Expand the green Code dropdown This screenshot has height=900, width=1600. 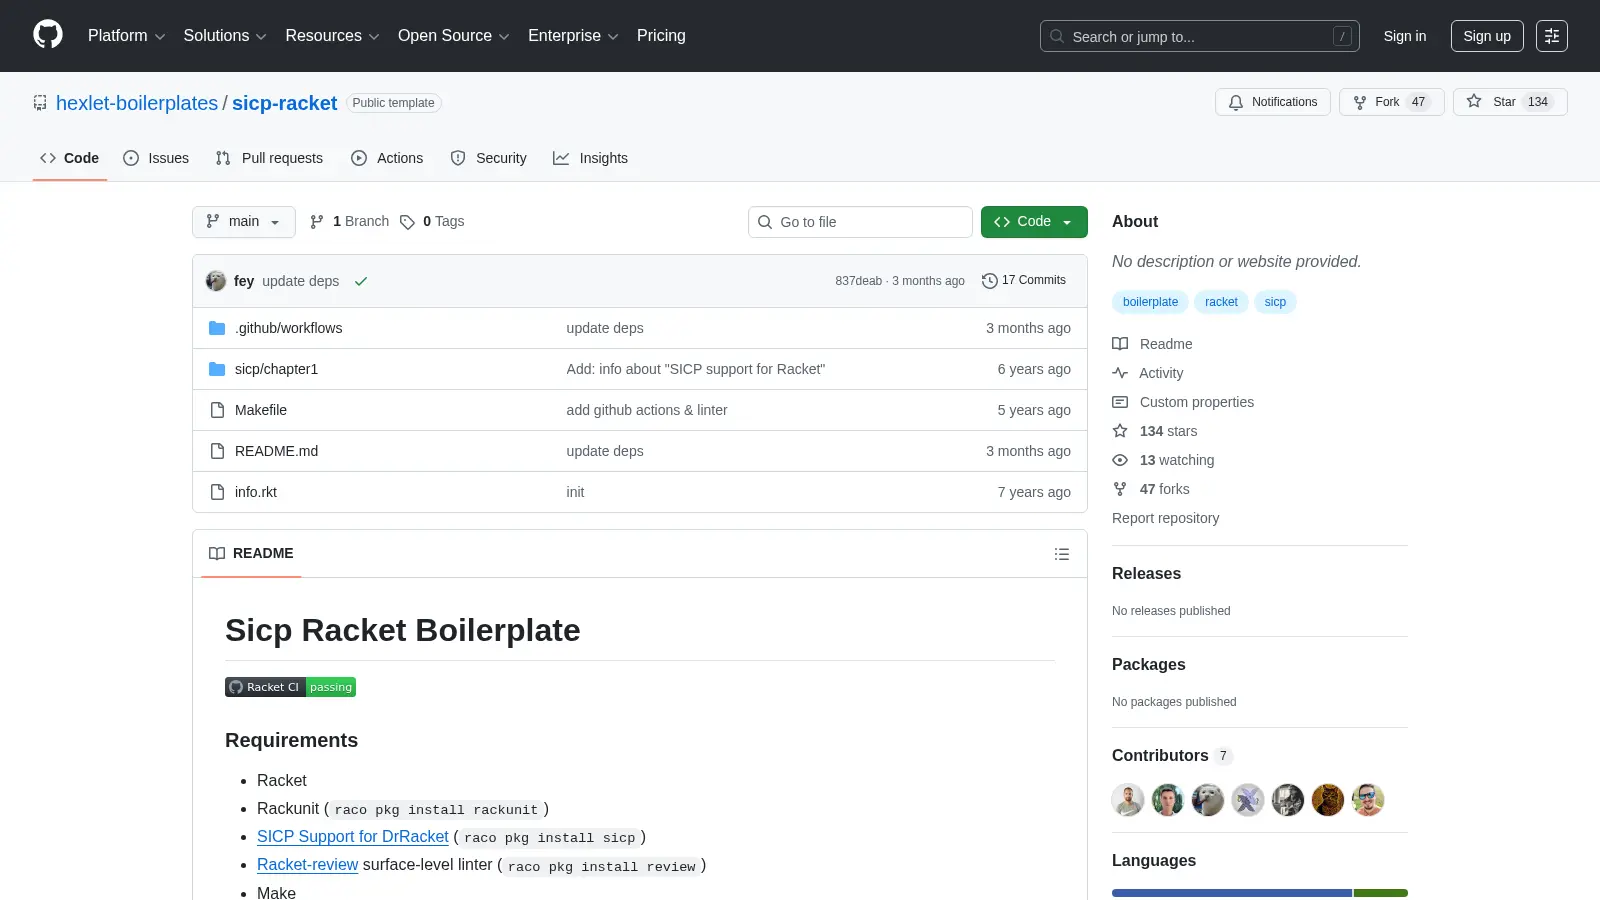[x=1034, y=222]
